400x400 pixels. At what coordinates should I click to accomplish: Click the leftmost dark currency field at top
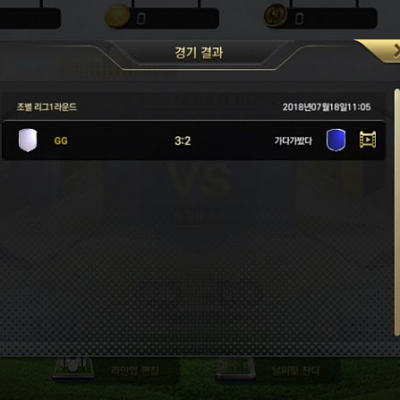[30, 18]
